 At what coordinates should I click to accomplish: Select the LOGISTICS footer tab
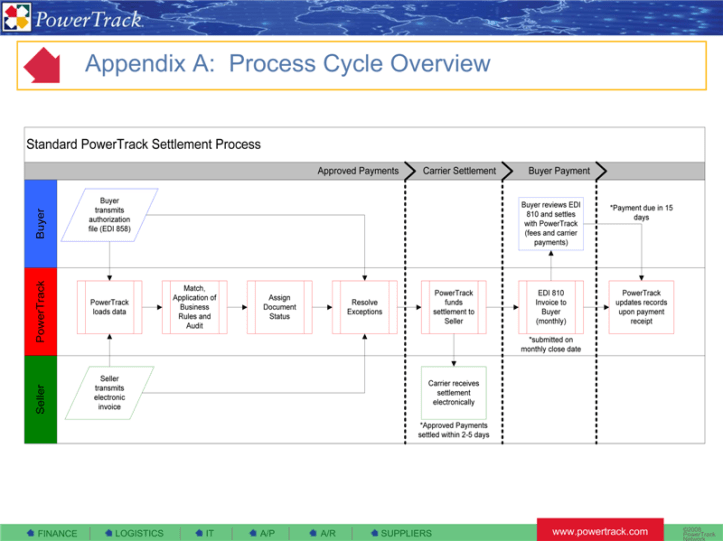[x=139, y=533]
